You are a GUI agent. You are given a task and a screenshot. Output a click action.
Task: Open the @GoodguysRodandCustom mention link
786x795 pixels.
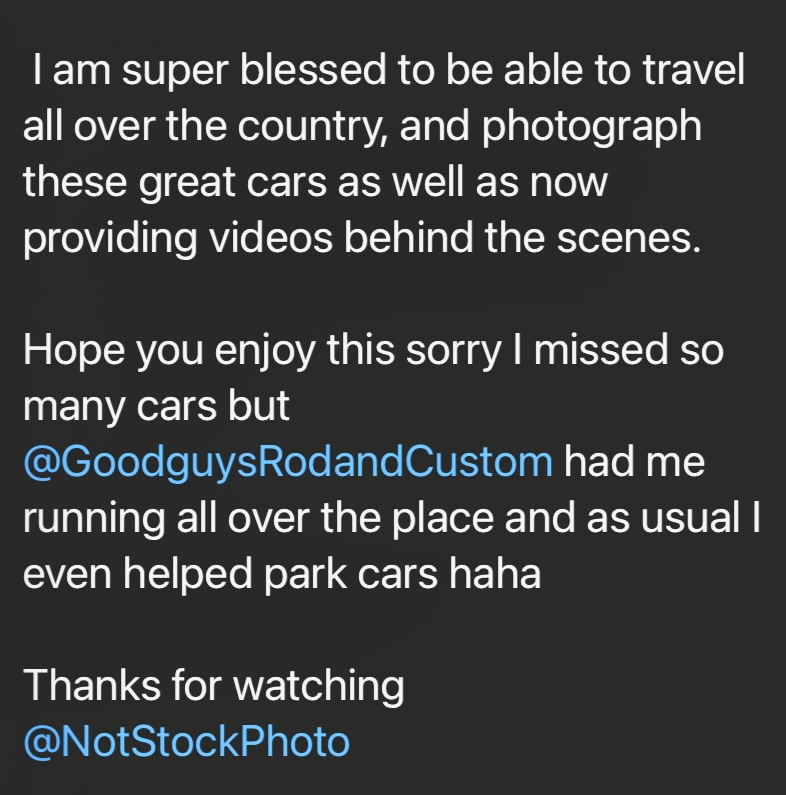pyautogui.click(x=288, y=462)
